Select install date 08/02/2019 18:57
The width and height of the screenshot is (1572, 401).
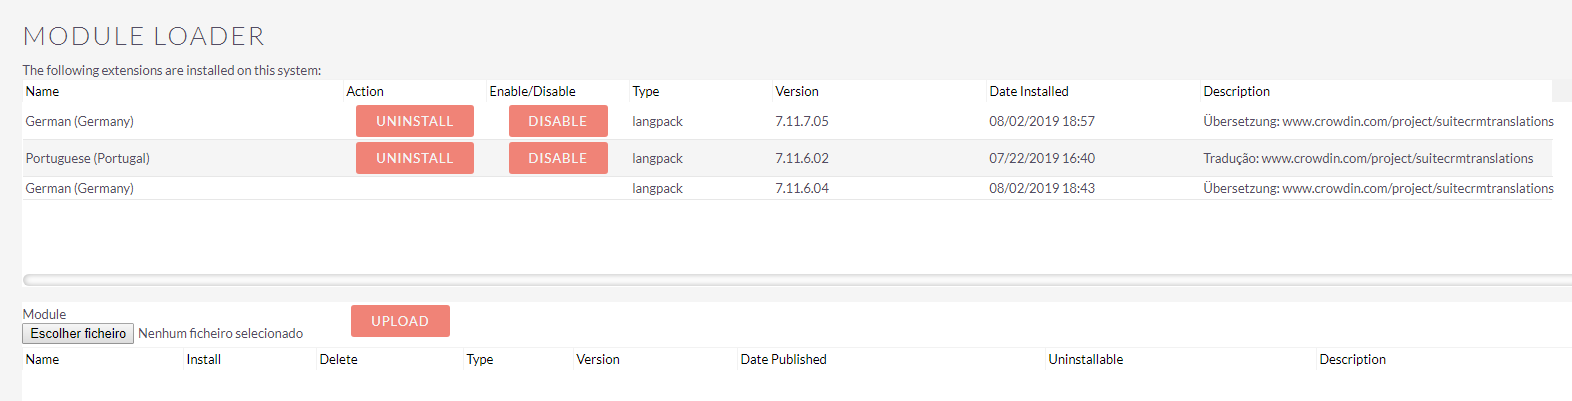pos(1042,121)
